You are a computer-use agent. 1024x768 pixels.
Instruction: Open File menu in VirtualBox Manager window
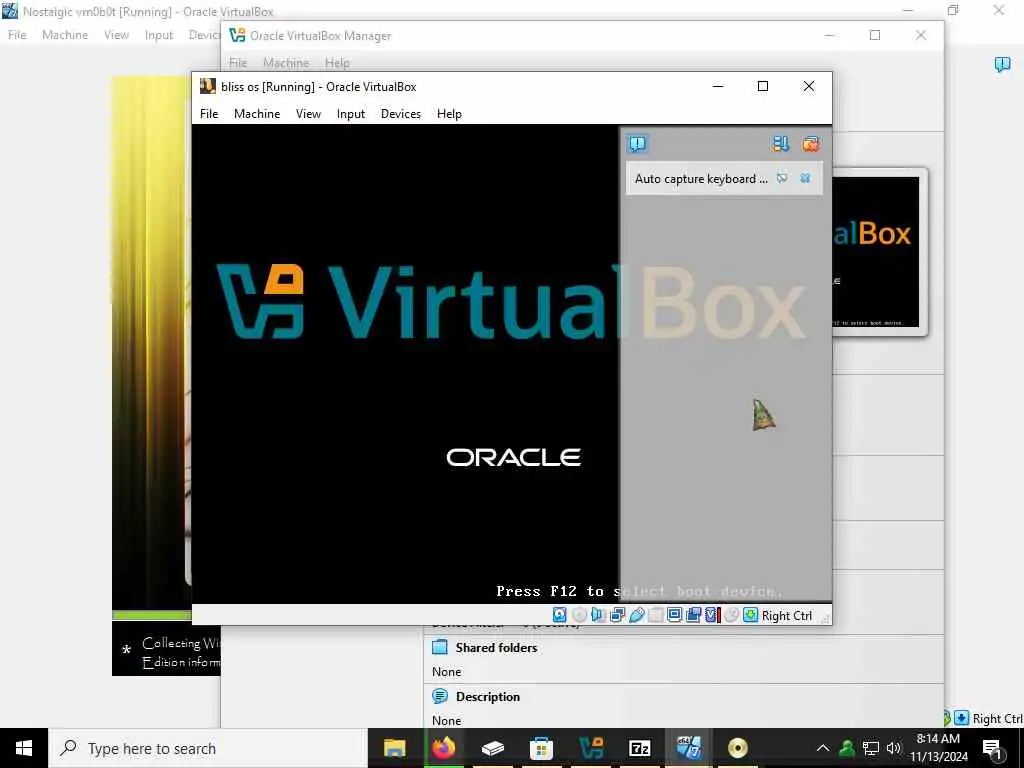pos(238,63)
